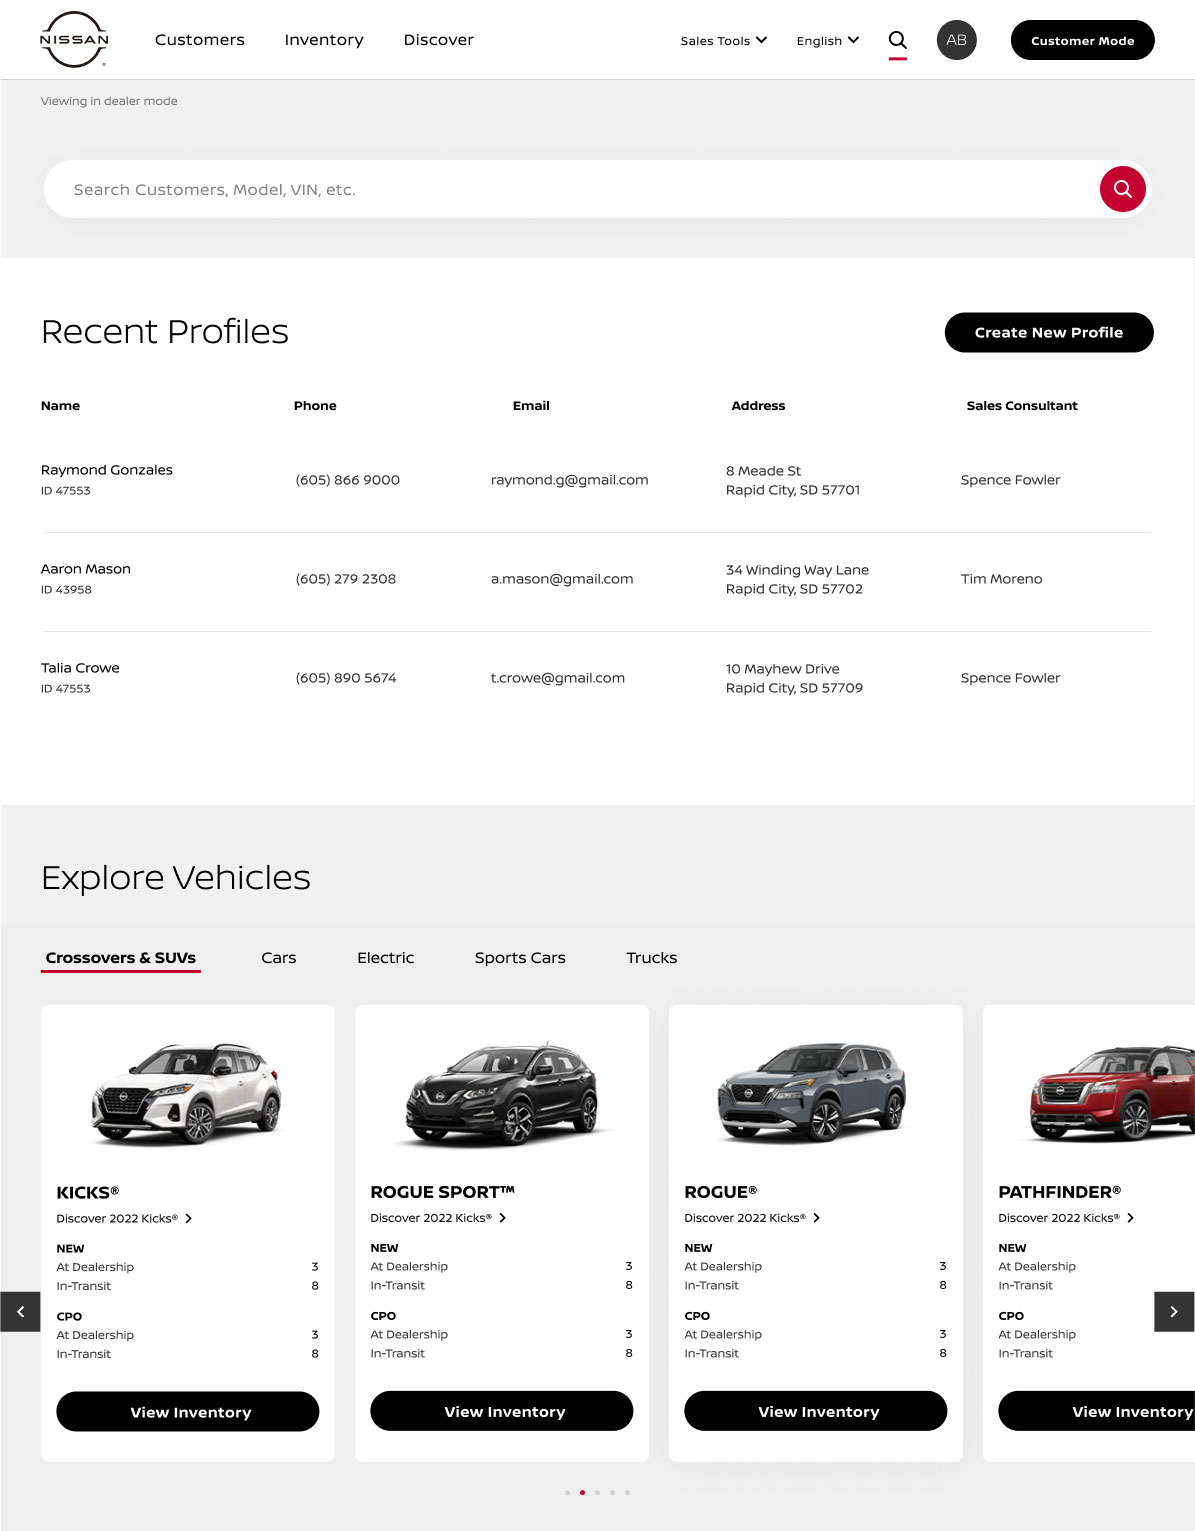Click email raymond.g@gmail.com

(x=569, y=479)
